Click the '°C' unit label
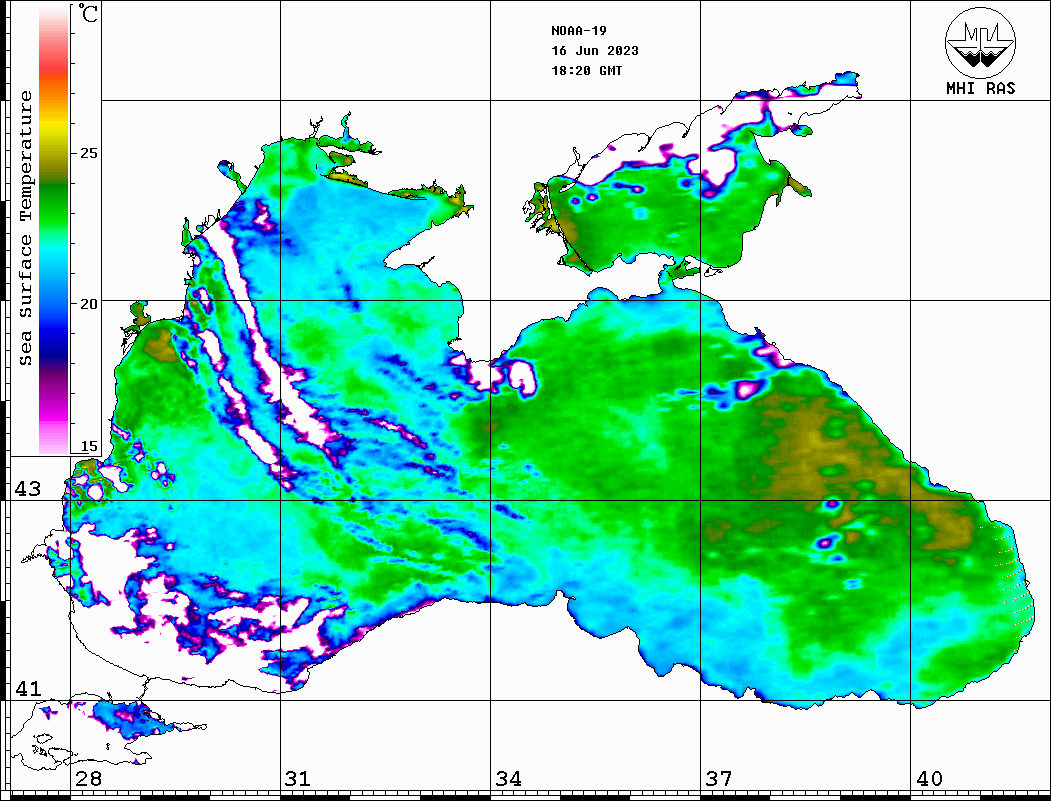1051x801 pixels. pos(88,13)
